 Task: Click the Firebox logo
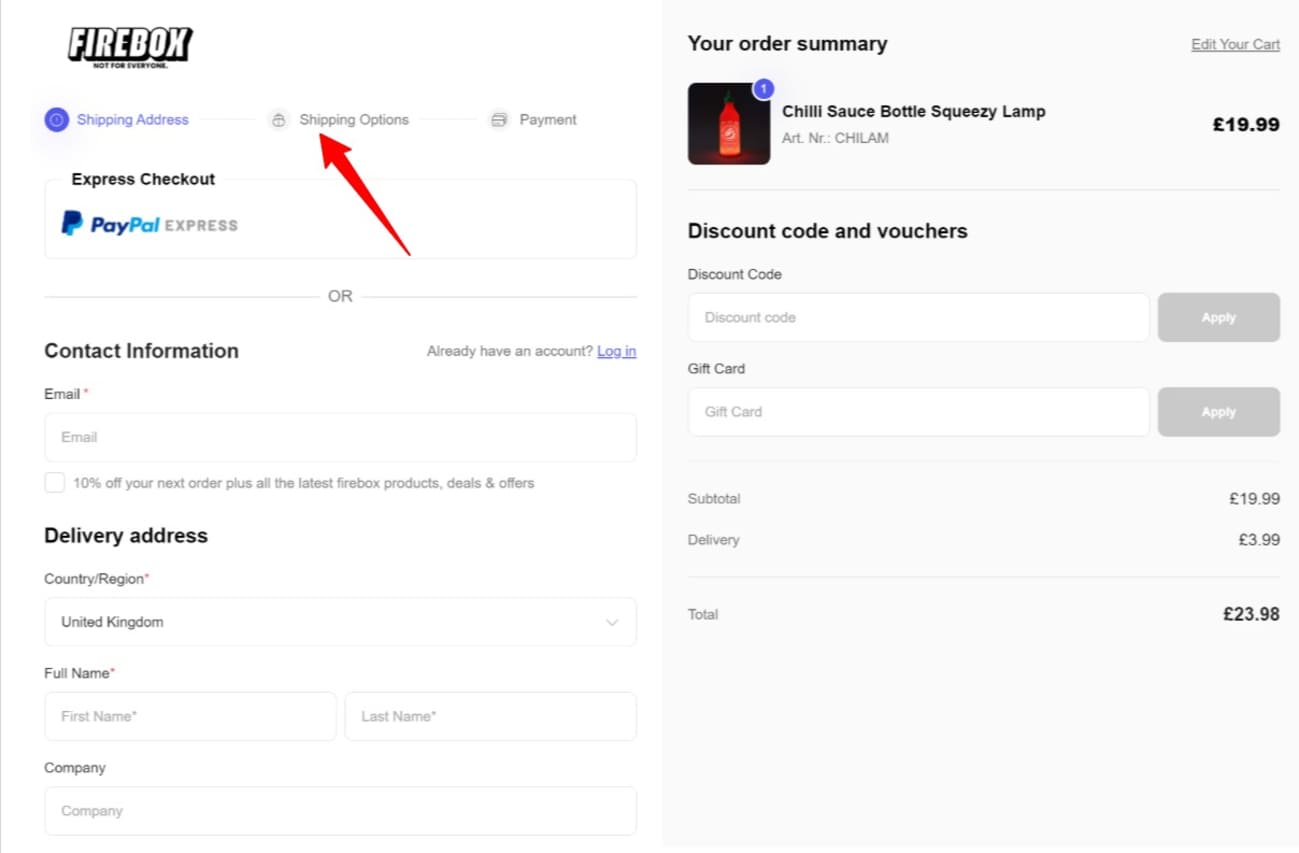pos(129,44)
